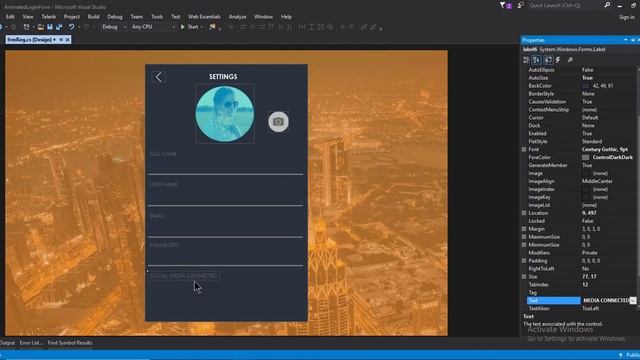
Task: Click the ForeColor color swatch
Action: [x=586, y=157]
